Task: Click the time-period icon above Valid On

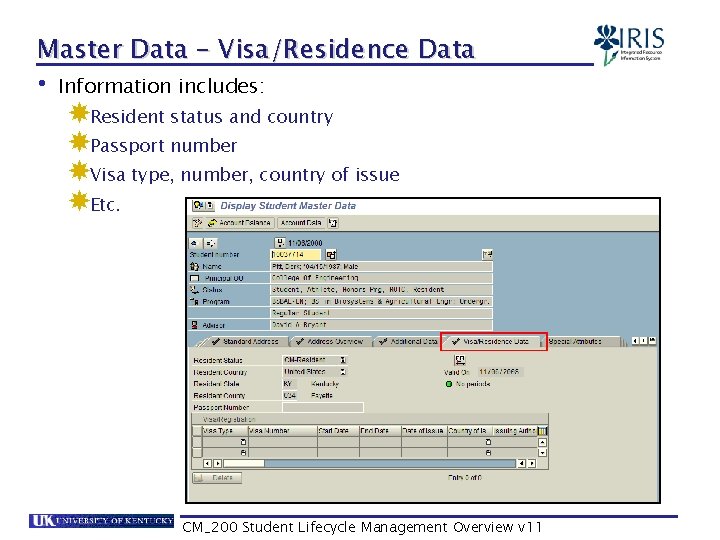Action: point(460,360)
